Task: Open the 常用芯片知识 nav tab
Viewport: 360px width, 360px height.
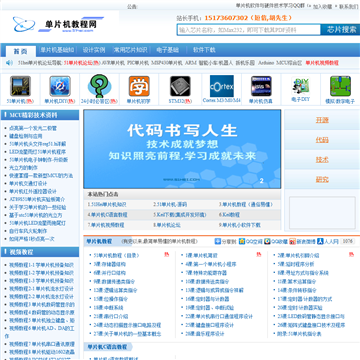Action: (x=130, y=50)
